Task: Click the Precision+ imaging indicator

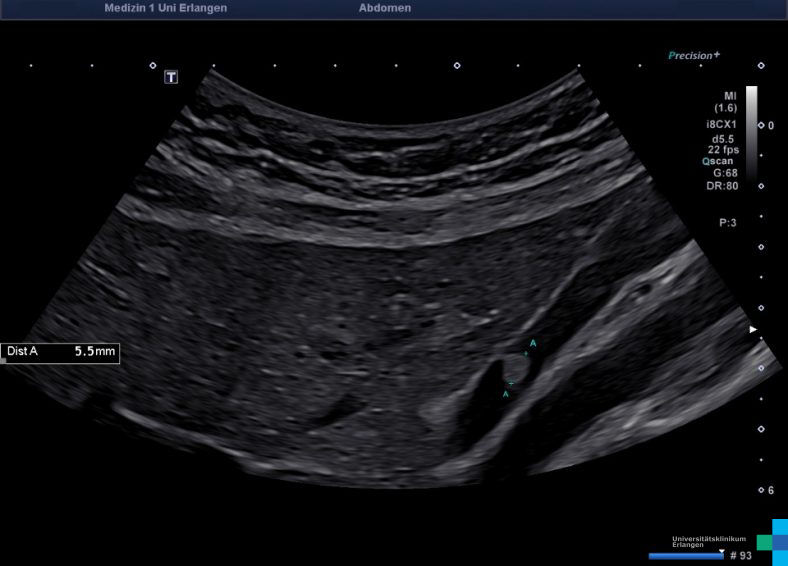Action: coord(694,56)
